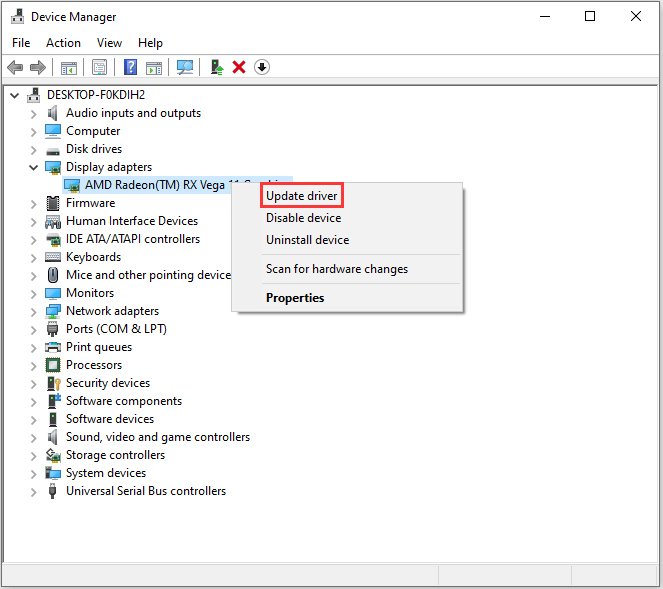663x589 pixels.
Task: Click the Properties sheet toolbar icon
Action: 99,67
